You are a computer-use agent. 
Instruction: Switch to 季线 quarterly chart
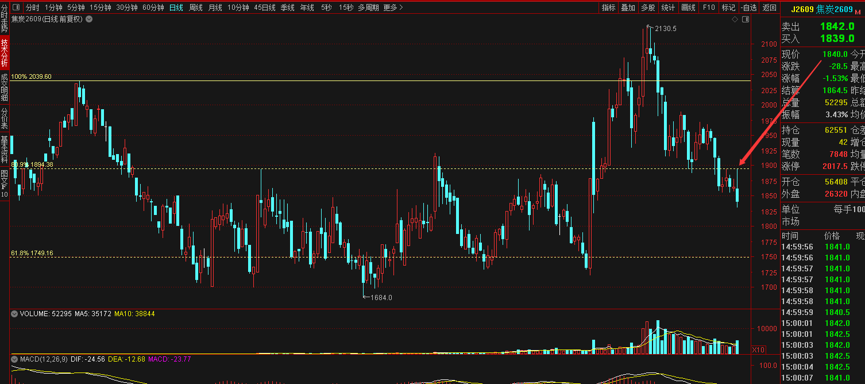coord(287,8)
